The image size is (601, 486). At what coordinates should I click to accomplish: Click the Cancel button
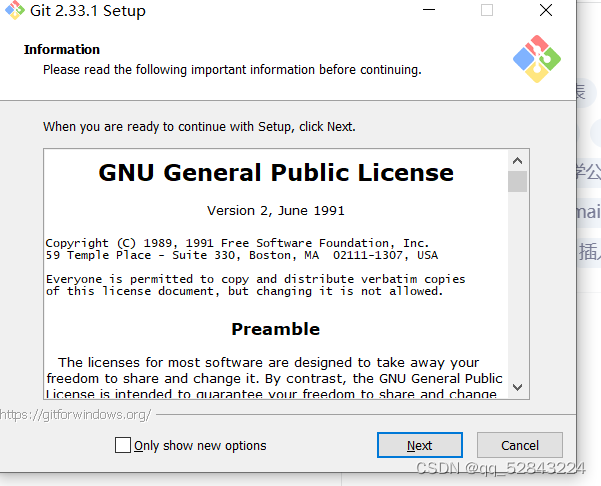(x=520, y=445)
